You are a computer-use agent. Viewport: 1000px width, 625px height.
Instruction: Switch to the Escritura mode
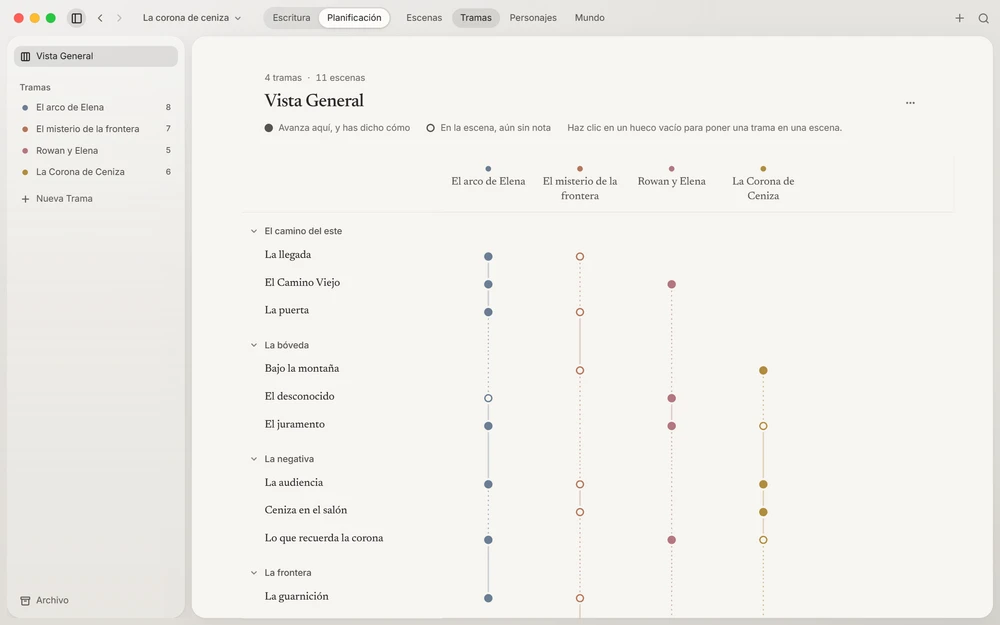click(x=291, y=18)
